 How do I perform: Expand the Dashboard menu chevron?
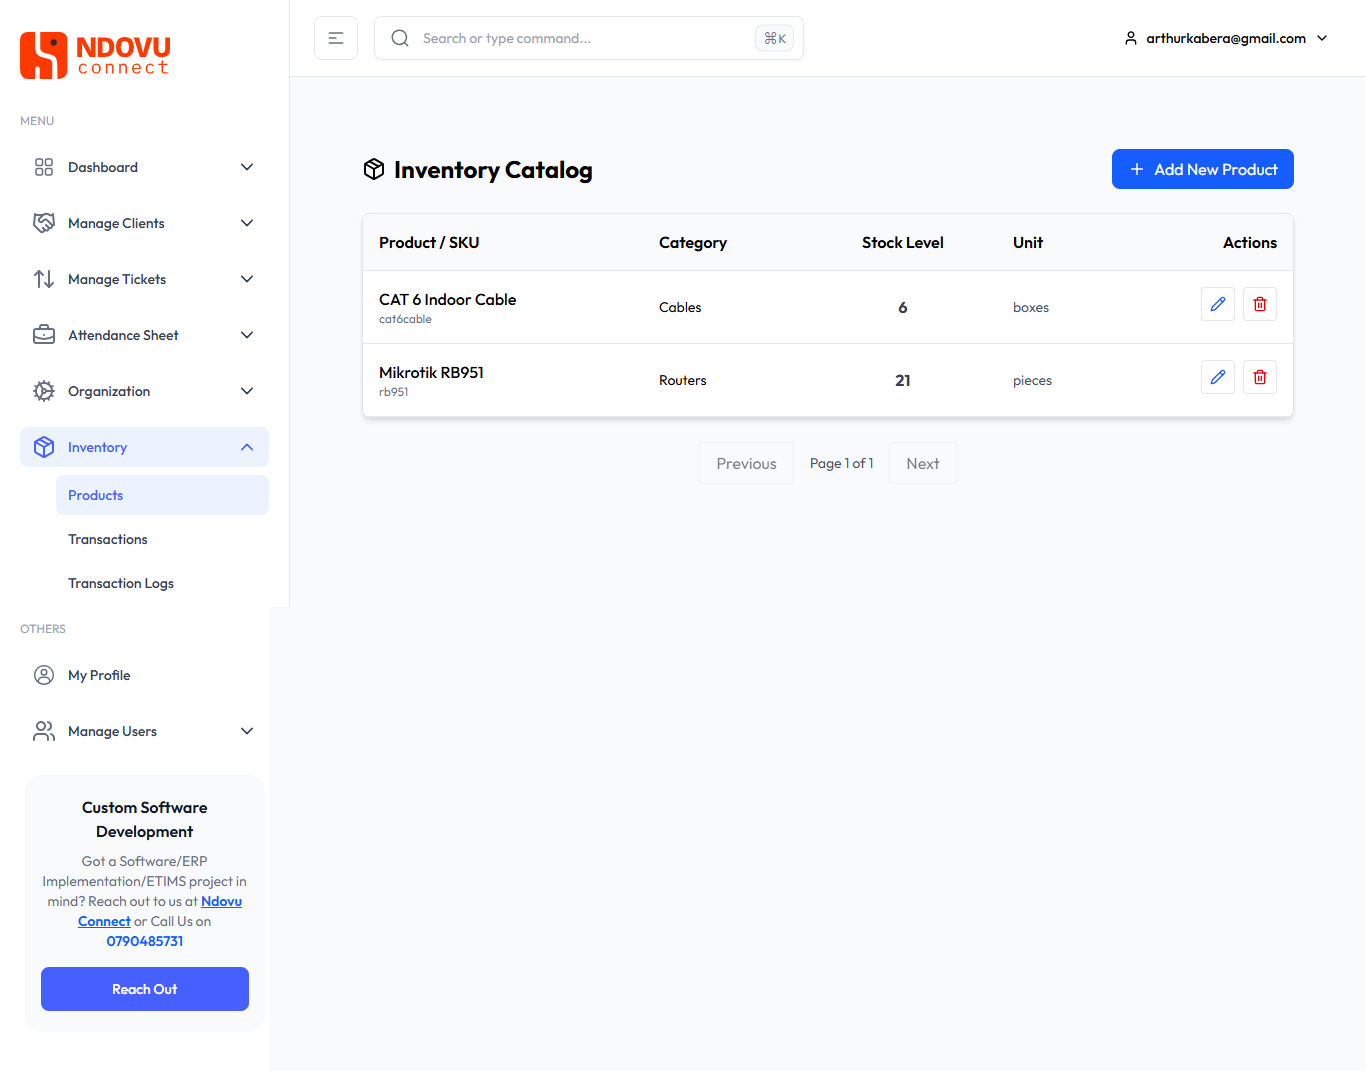(x=247, y=167)
